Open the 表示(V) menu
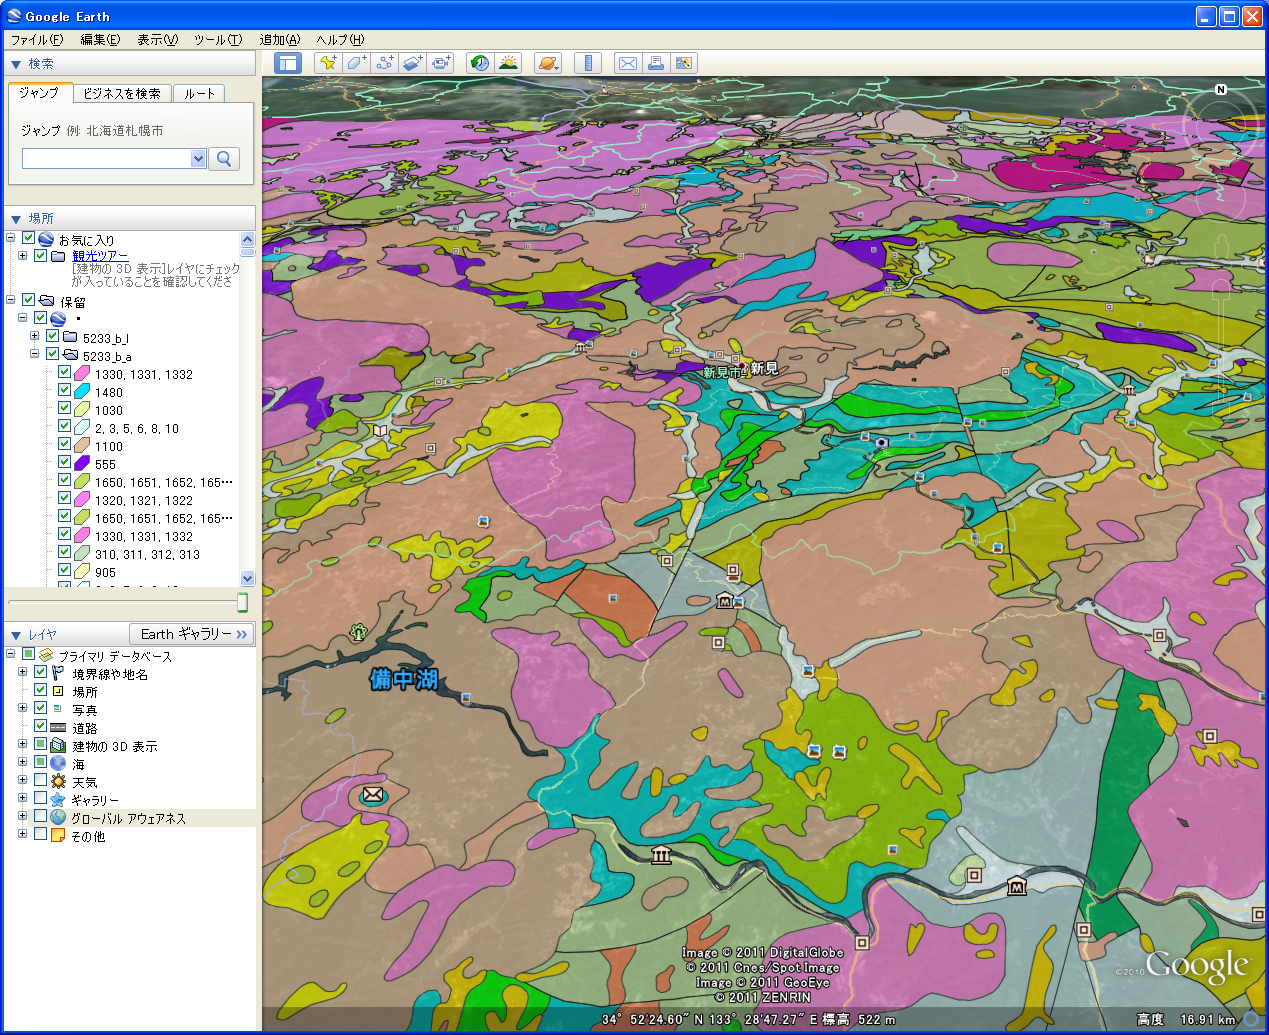 tap(157, 40)
